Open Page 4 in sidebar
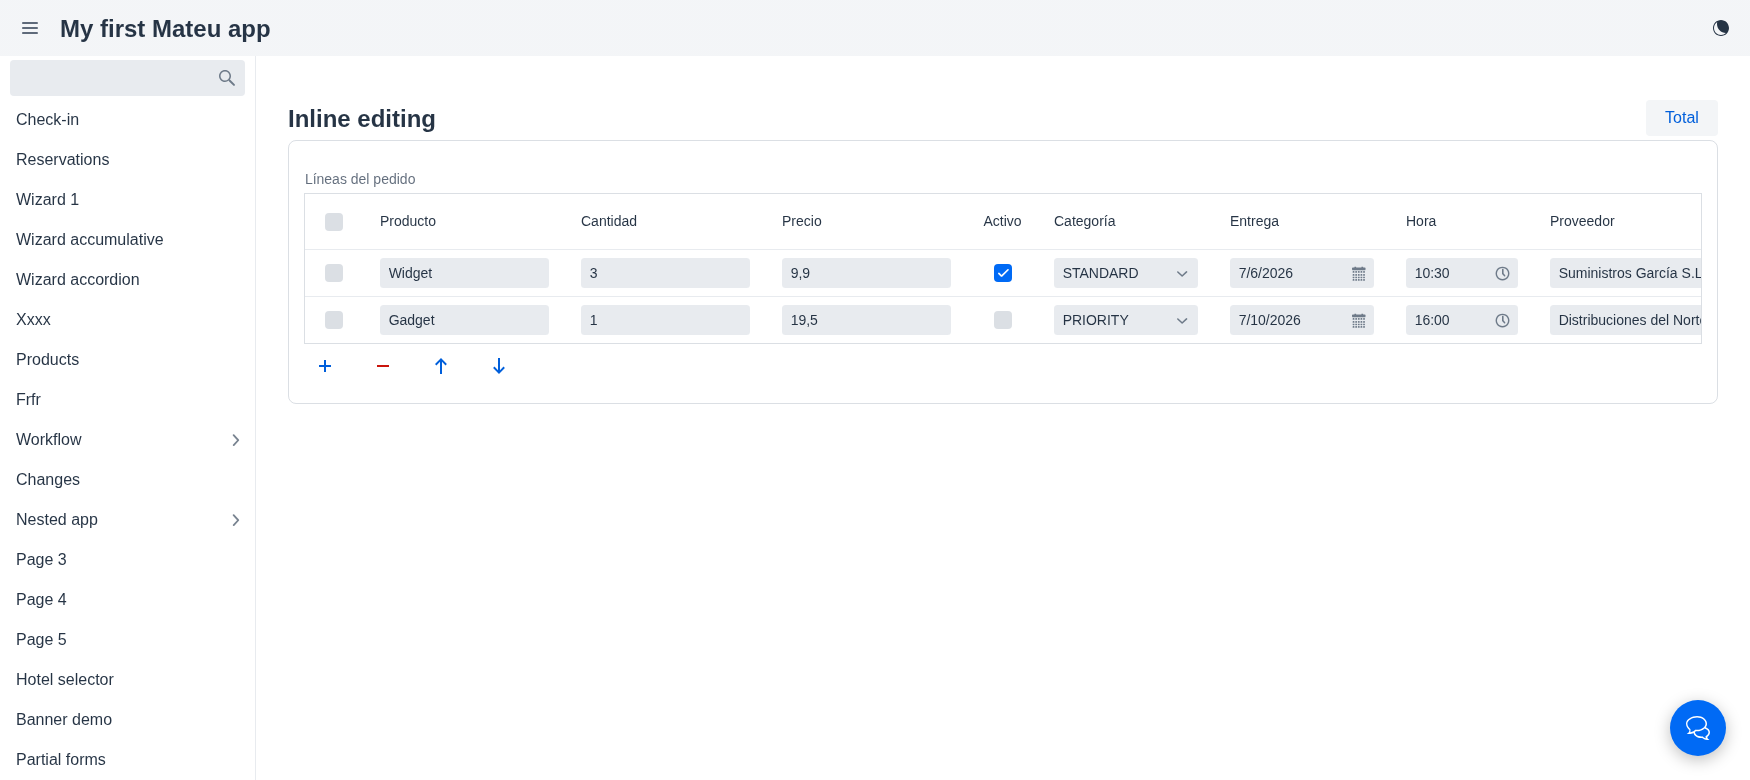Viewport: 1750px width, 780px height. pyautogui.click(x=41, y=599)
